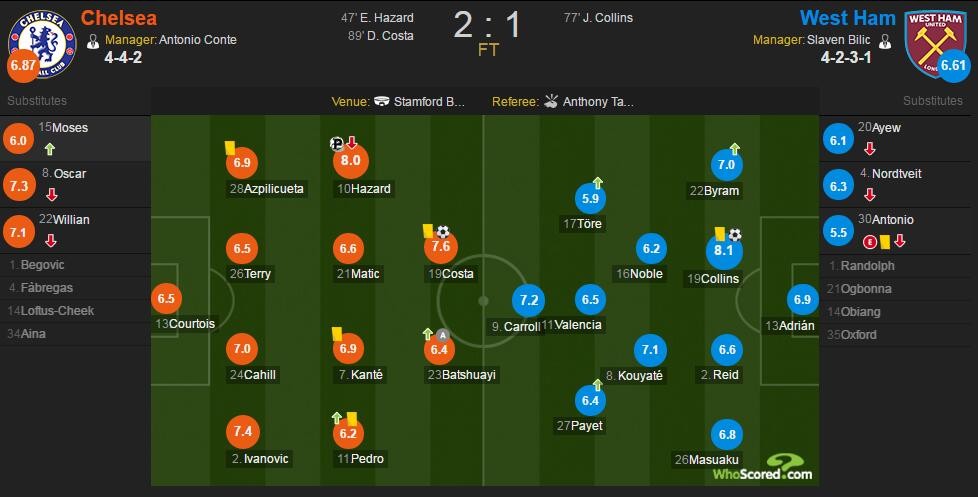Viewport: 978px width, 497px height.
Task: Click the goal ball icon above Costa
Action: pyautogui.click(x=443, y=232)
